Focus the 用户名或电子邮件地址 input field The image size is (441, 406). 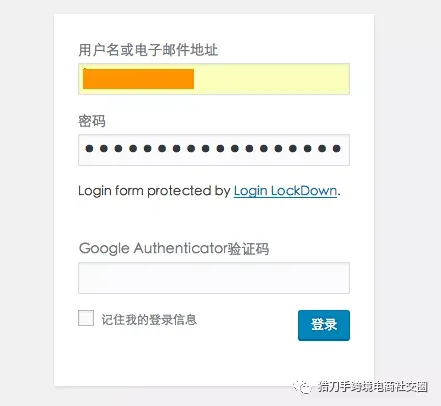[214, 79]
